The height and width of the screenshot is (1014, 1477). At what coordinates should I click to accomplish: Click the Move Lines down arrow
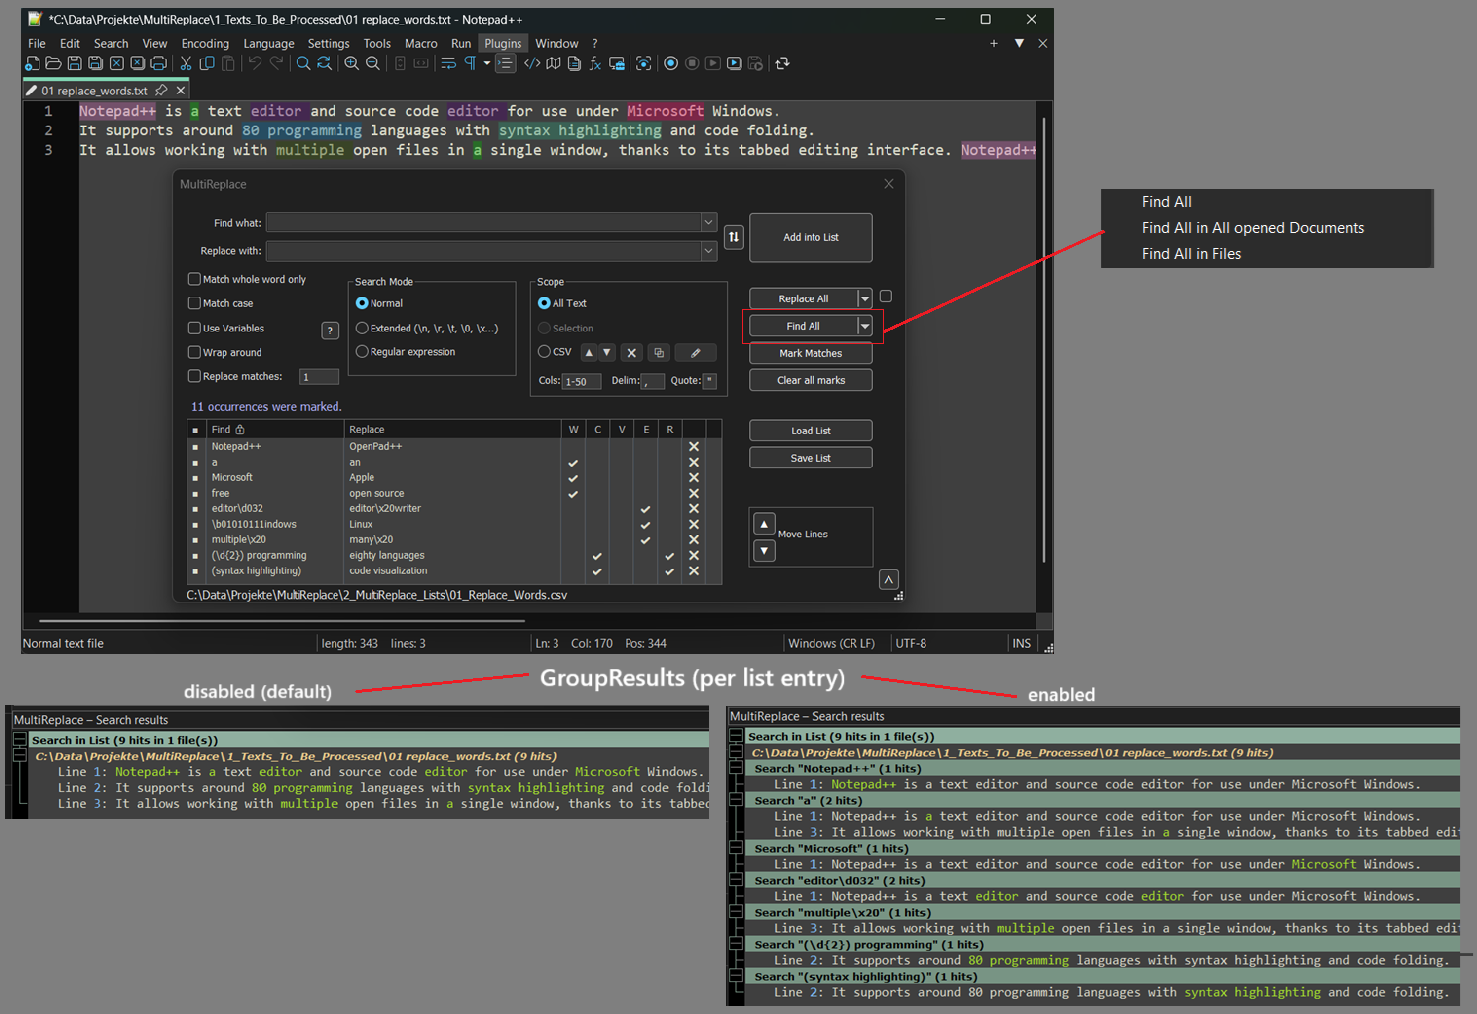(764, 551)
